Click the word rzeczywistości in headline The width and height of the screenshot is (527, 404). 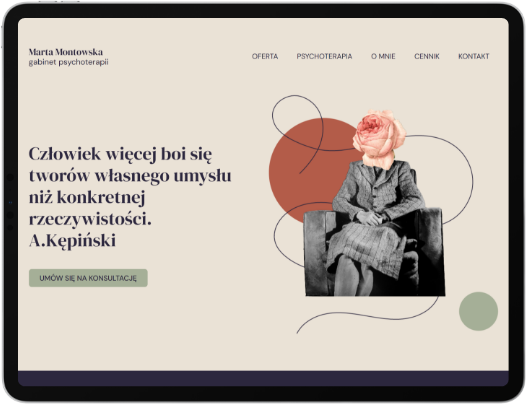pyautogui.click(x=90, y=219)
